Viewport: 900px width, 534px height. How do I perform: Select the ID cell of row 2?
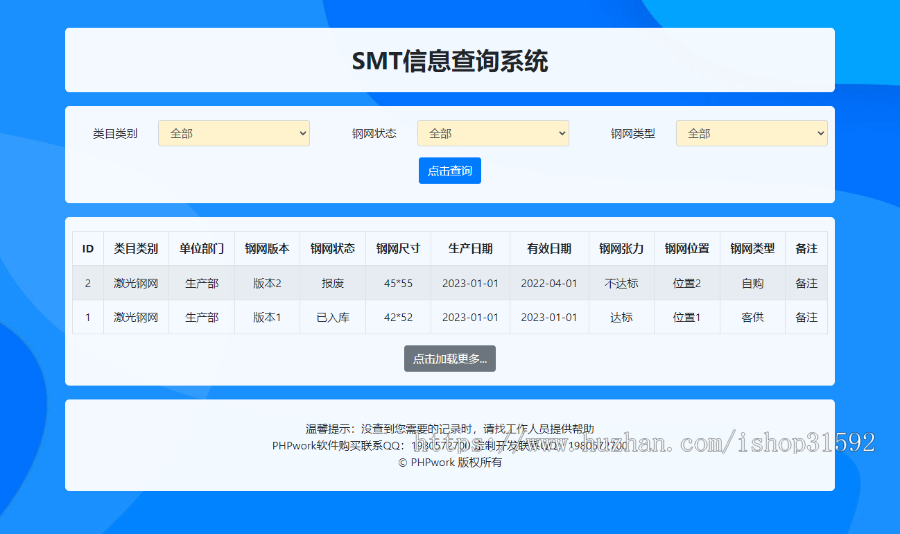click(88, 283)
